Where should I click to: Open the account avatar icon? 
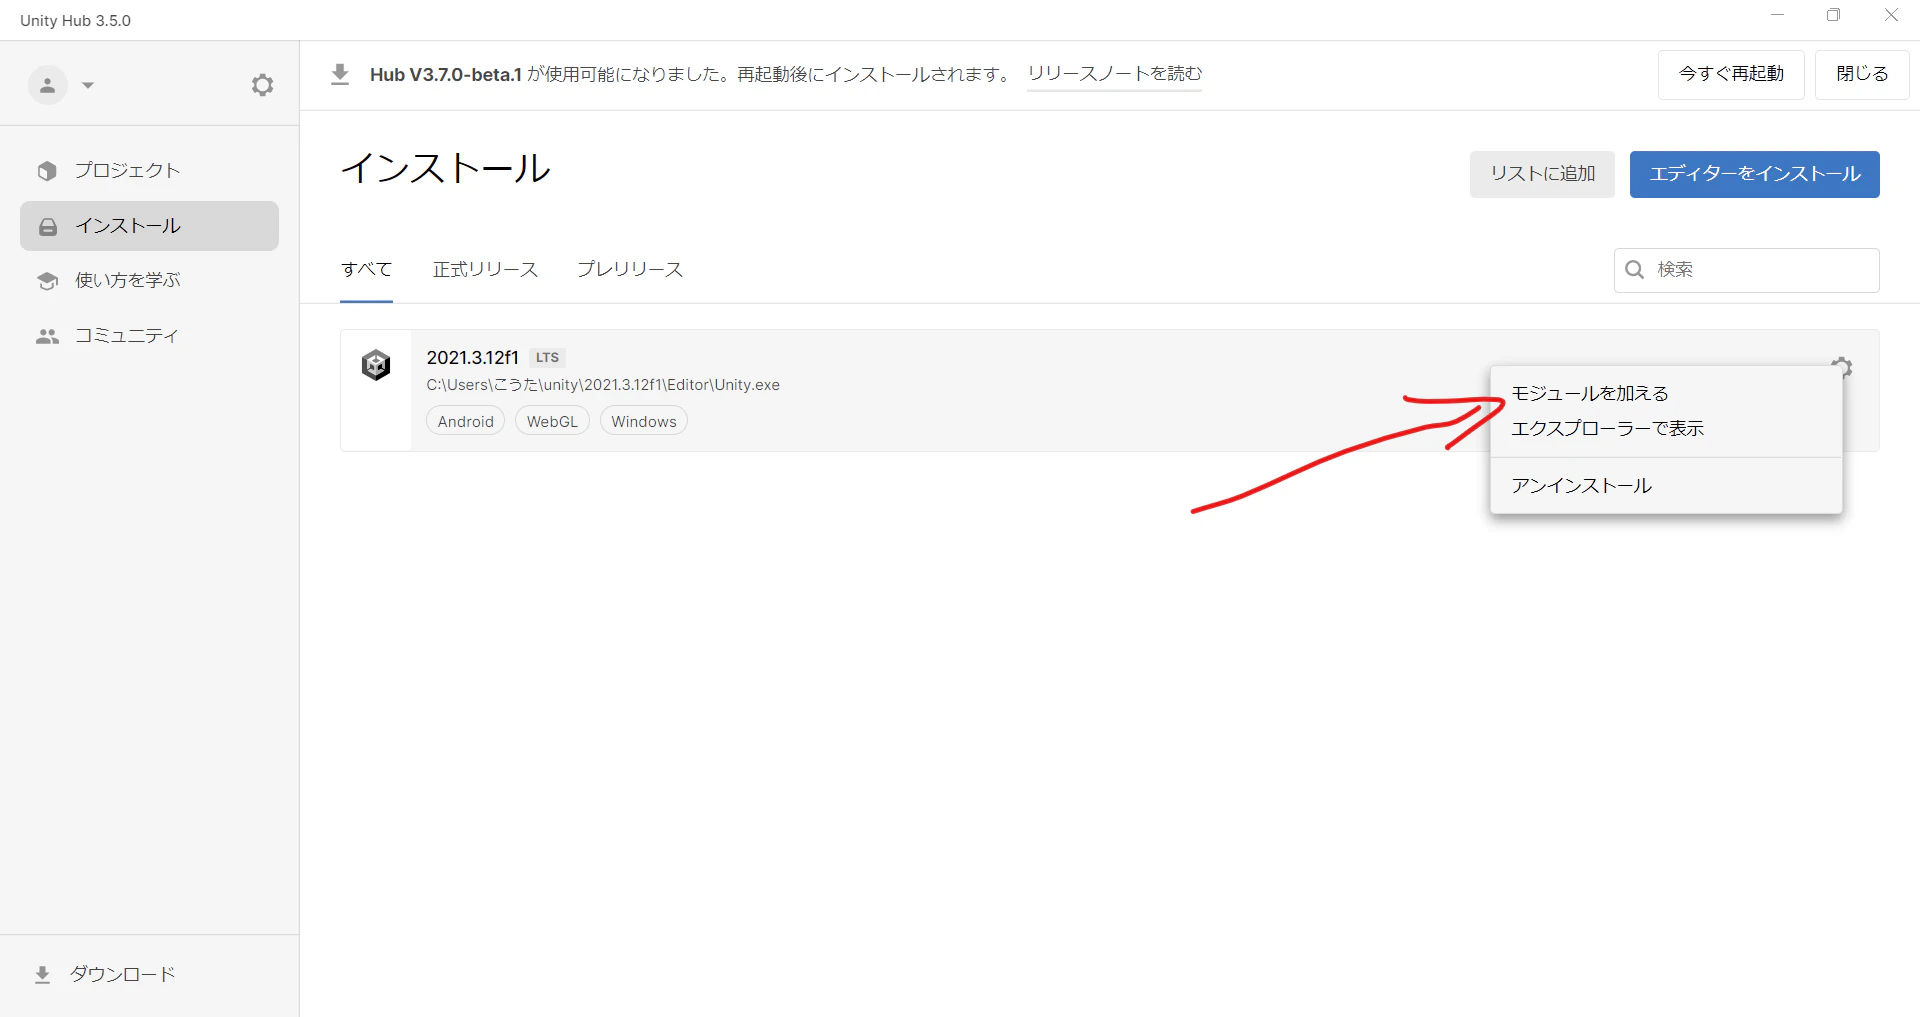47,85
